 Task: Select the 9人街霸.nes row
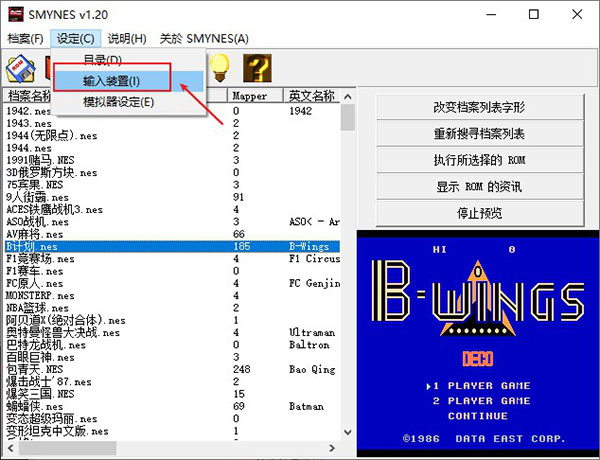click(172, 197)
